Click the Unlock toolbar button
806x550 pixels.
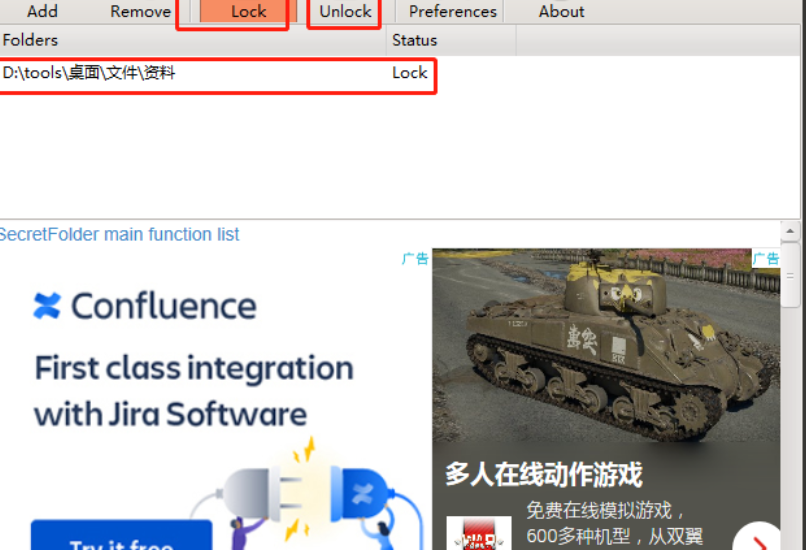coord(345,11)
